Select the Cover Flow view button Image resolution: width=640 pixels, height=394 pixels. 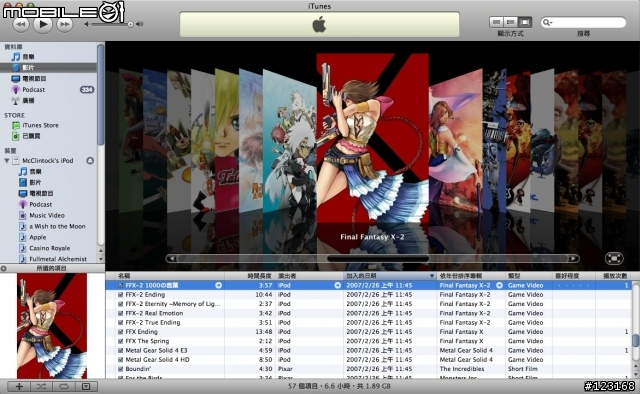pyautogui.click(x=525, y=22)
